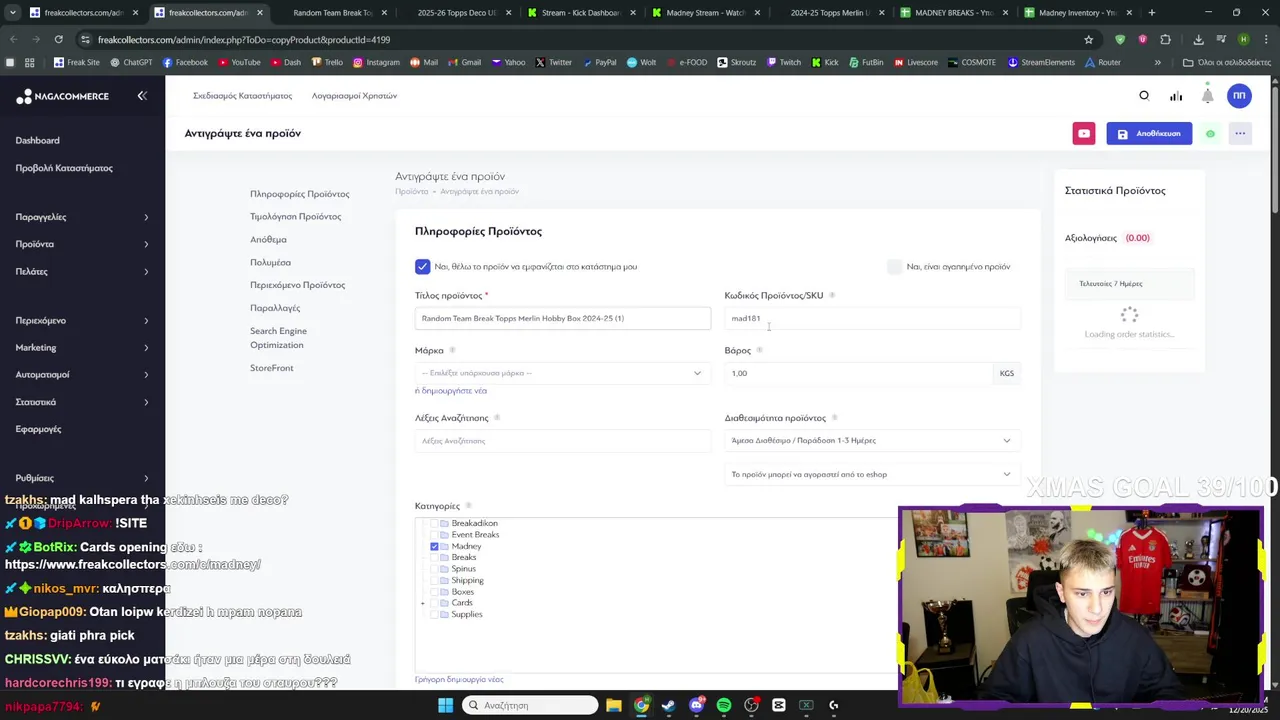This screenshot has height=720, width=1280.
Task: Open the notifications bell icon
Action: click(1207, 96)
